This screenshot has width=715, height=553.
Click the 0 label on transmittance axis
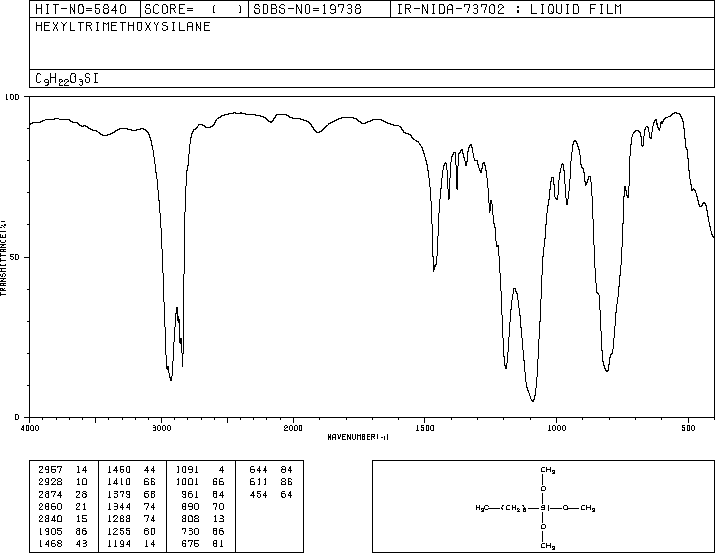point(17,417)
